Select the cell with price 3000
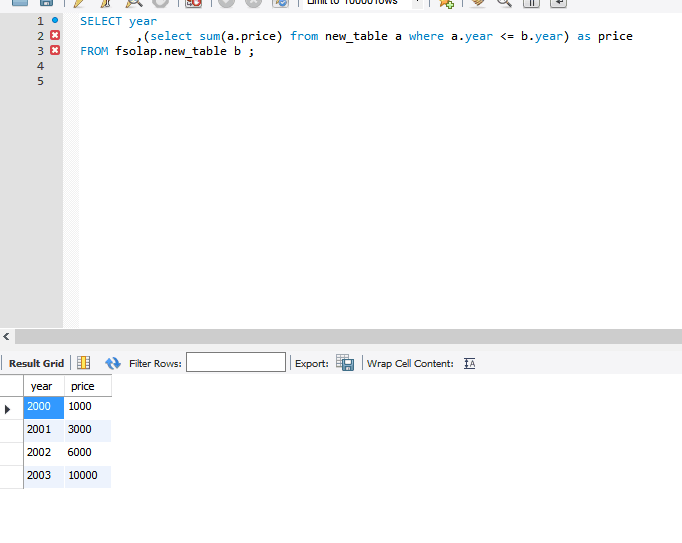Screen dimensions: 682x543 (x=88, y=431)
